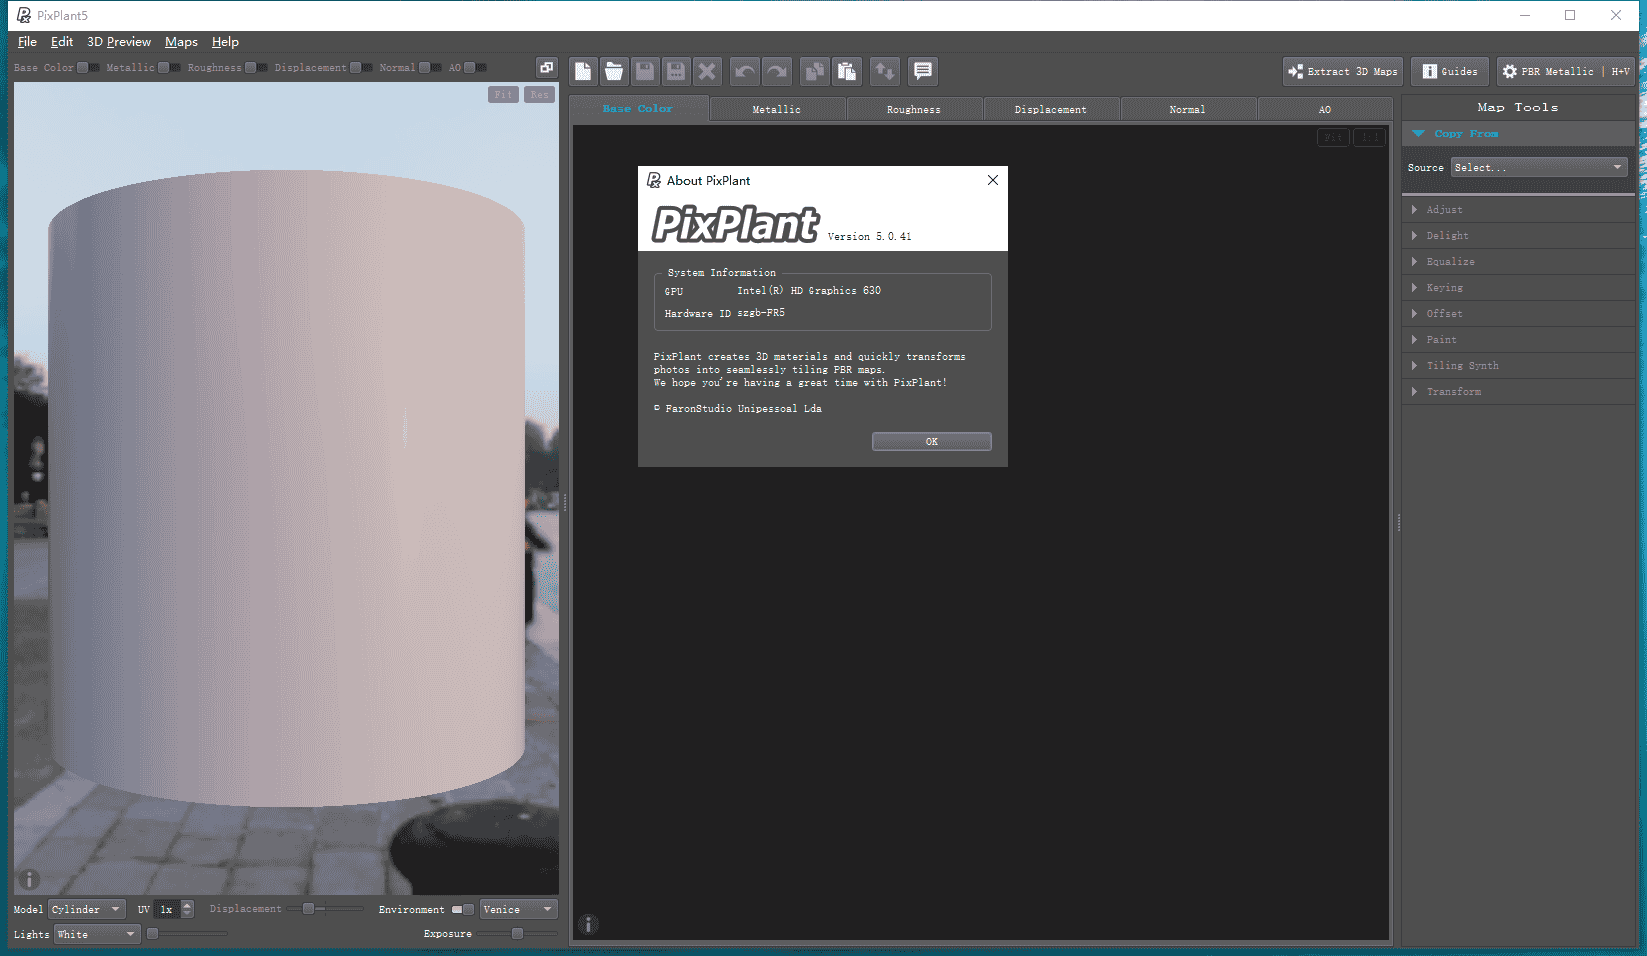The width and height of the screenshot is (1647, 956).
Task: Expand the Tiling Synth section
Action: (1462, 366)
